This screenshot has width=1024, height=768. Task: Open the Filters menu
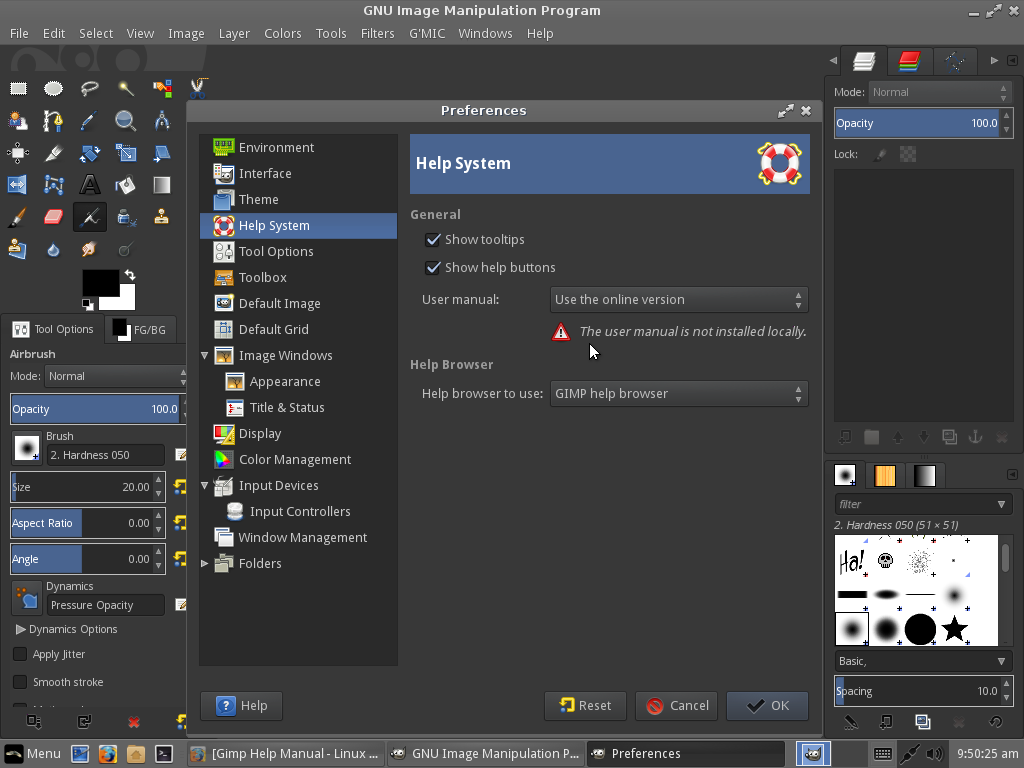(x=377, y=33)
